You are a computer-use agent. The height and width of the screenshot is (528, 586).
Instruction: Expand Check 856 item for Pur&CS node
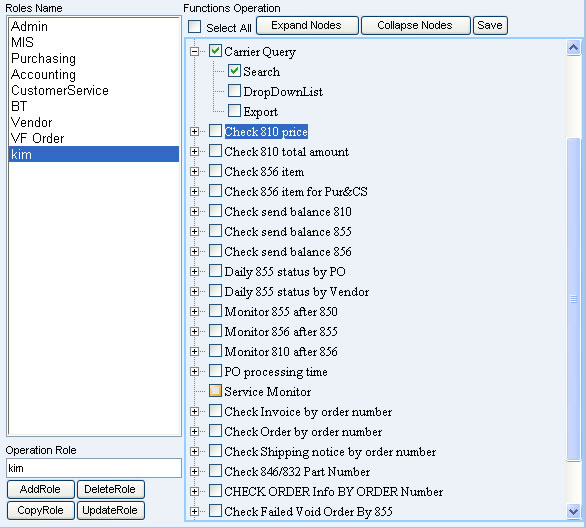(194, 191)
